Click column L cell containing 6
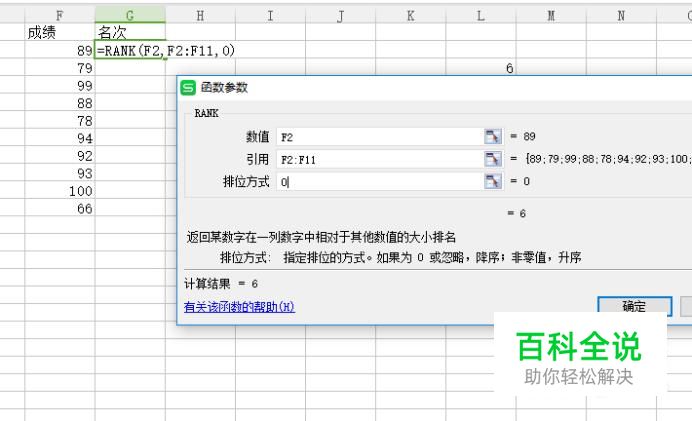 (x=481, y=68)
